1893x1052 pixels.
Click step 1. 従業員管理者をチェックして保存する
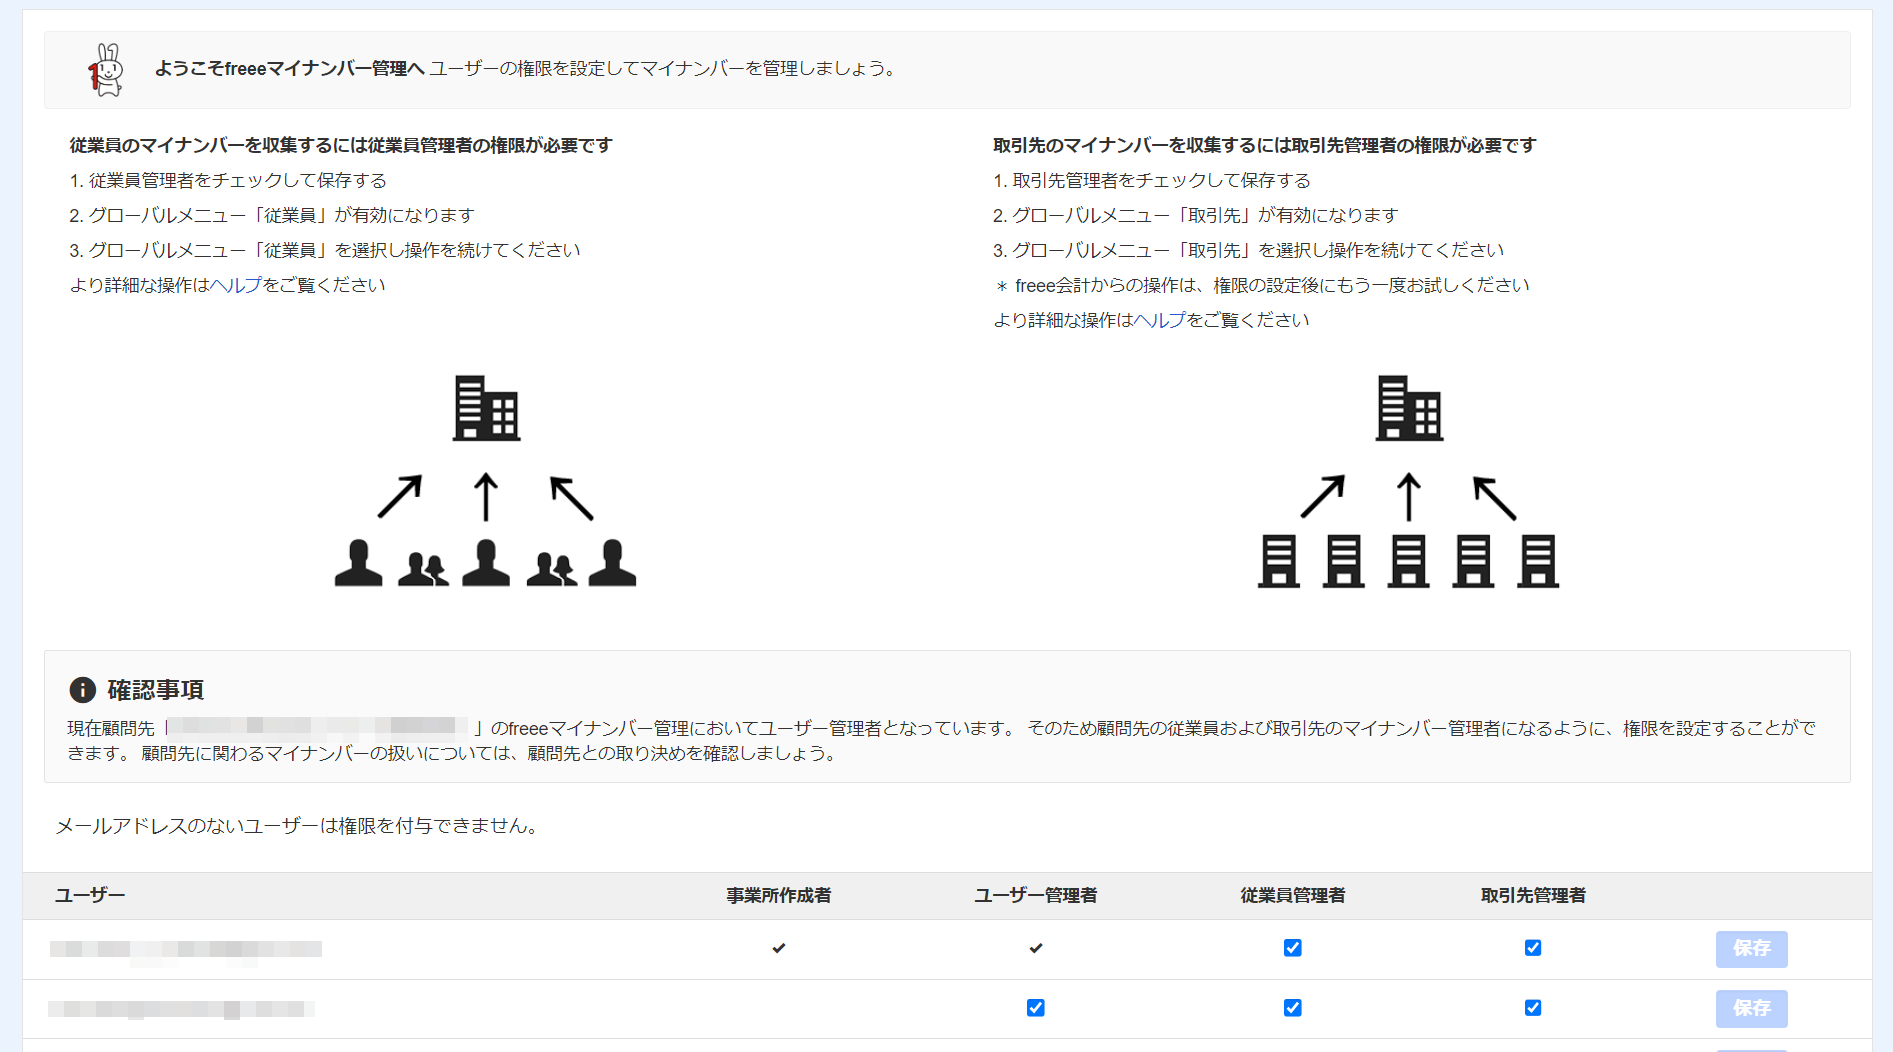pyautogui.click(x=228, y=181)
